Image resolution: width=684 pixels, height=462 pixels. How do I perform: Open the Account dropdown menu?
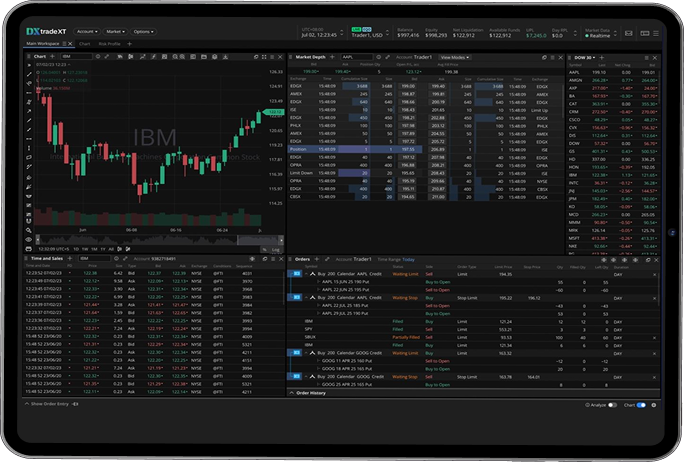(x=87, y=31)
